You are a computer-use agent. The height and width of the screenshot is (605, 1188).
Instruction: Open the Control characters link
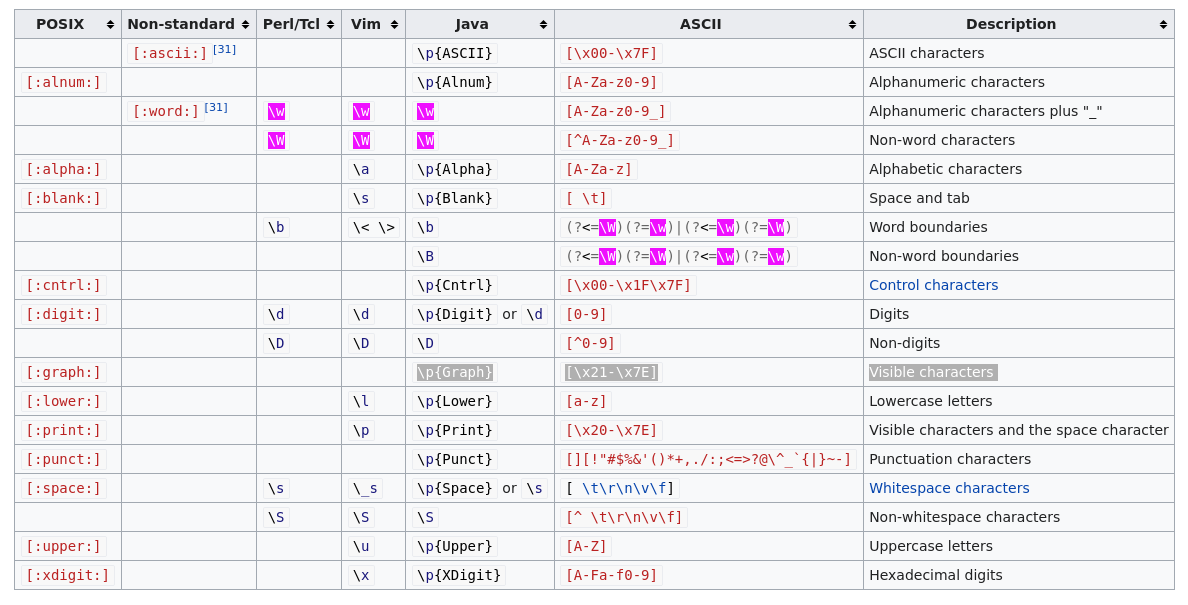(x=933, y=285)
